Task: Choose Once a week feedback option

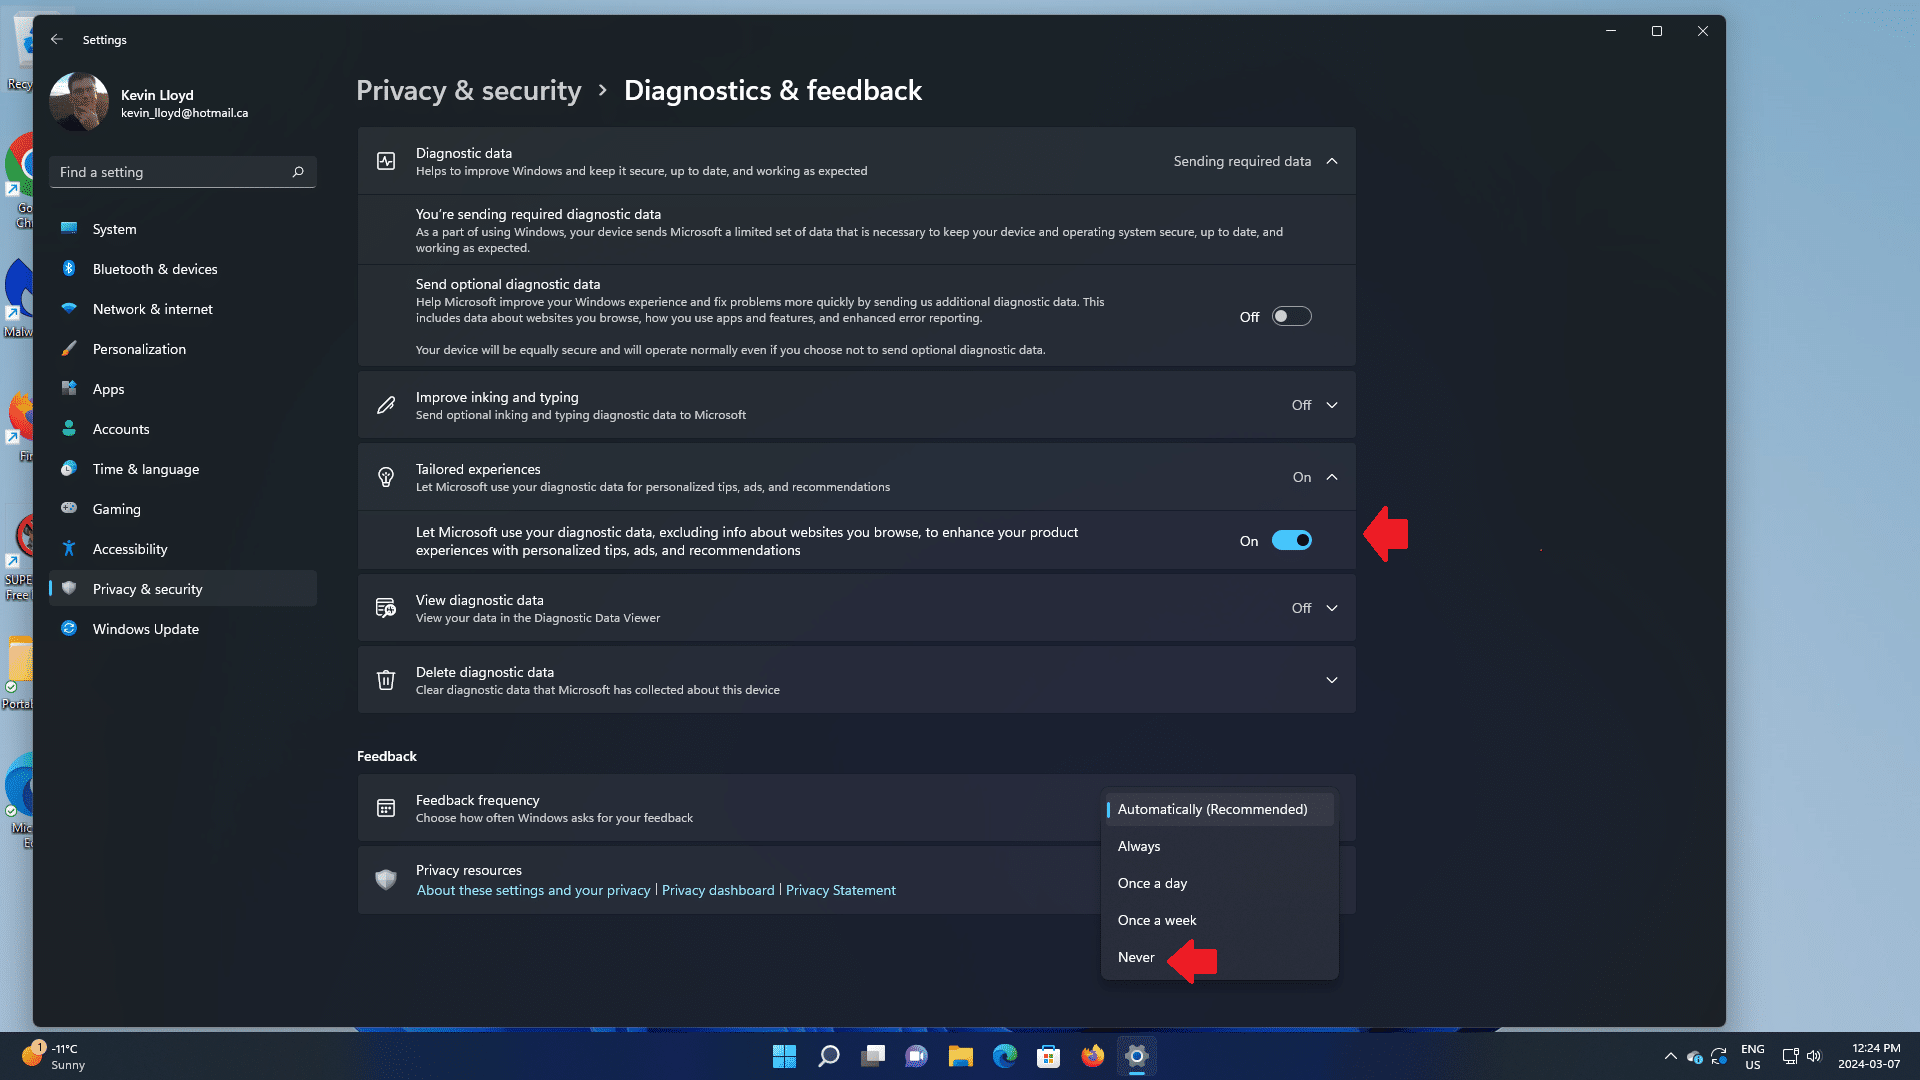Action: coord(1157,920)
